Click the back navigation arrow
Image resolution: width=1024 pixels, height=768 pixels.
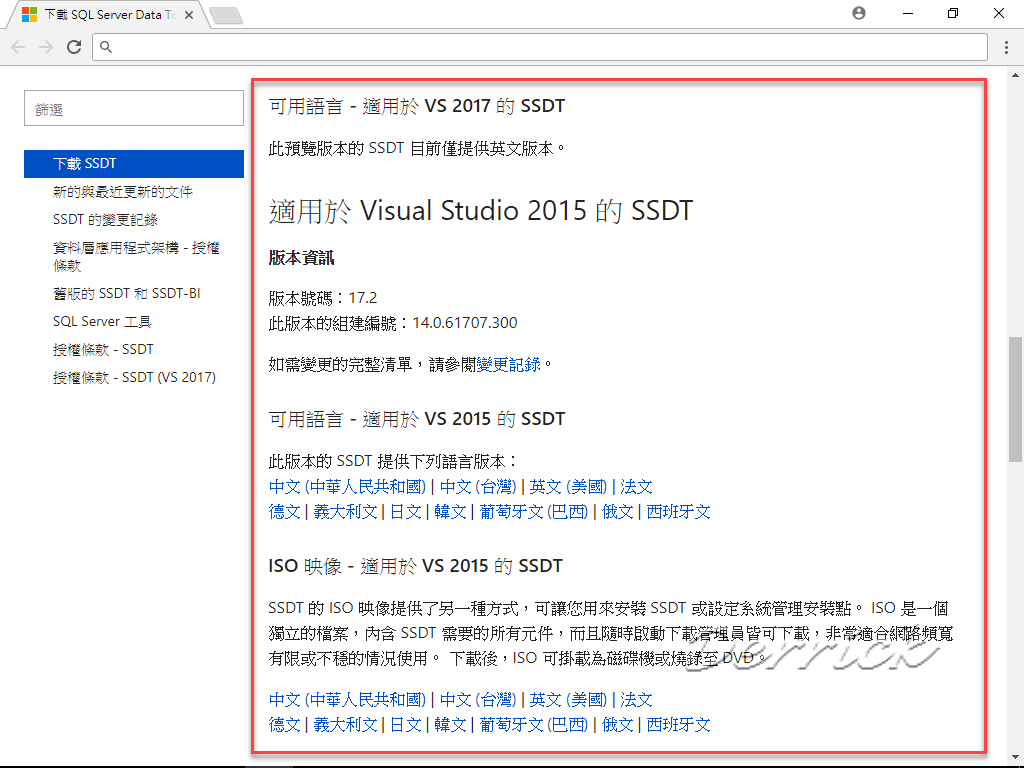18,46
